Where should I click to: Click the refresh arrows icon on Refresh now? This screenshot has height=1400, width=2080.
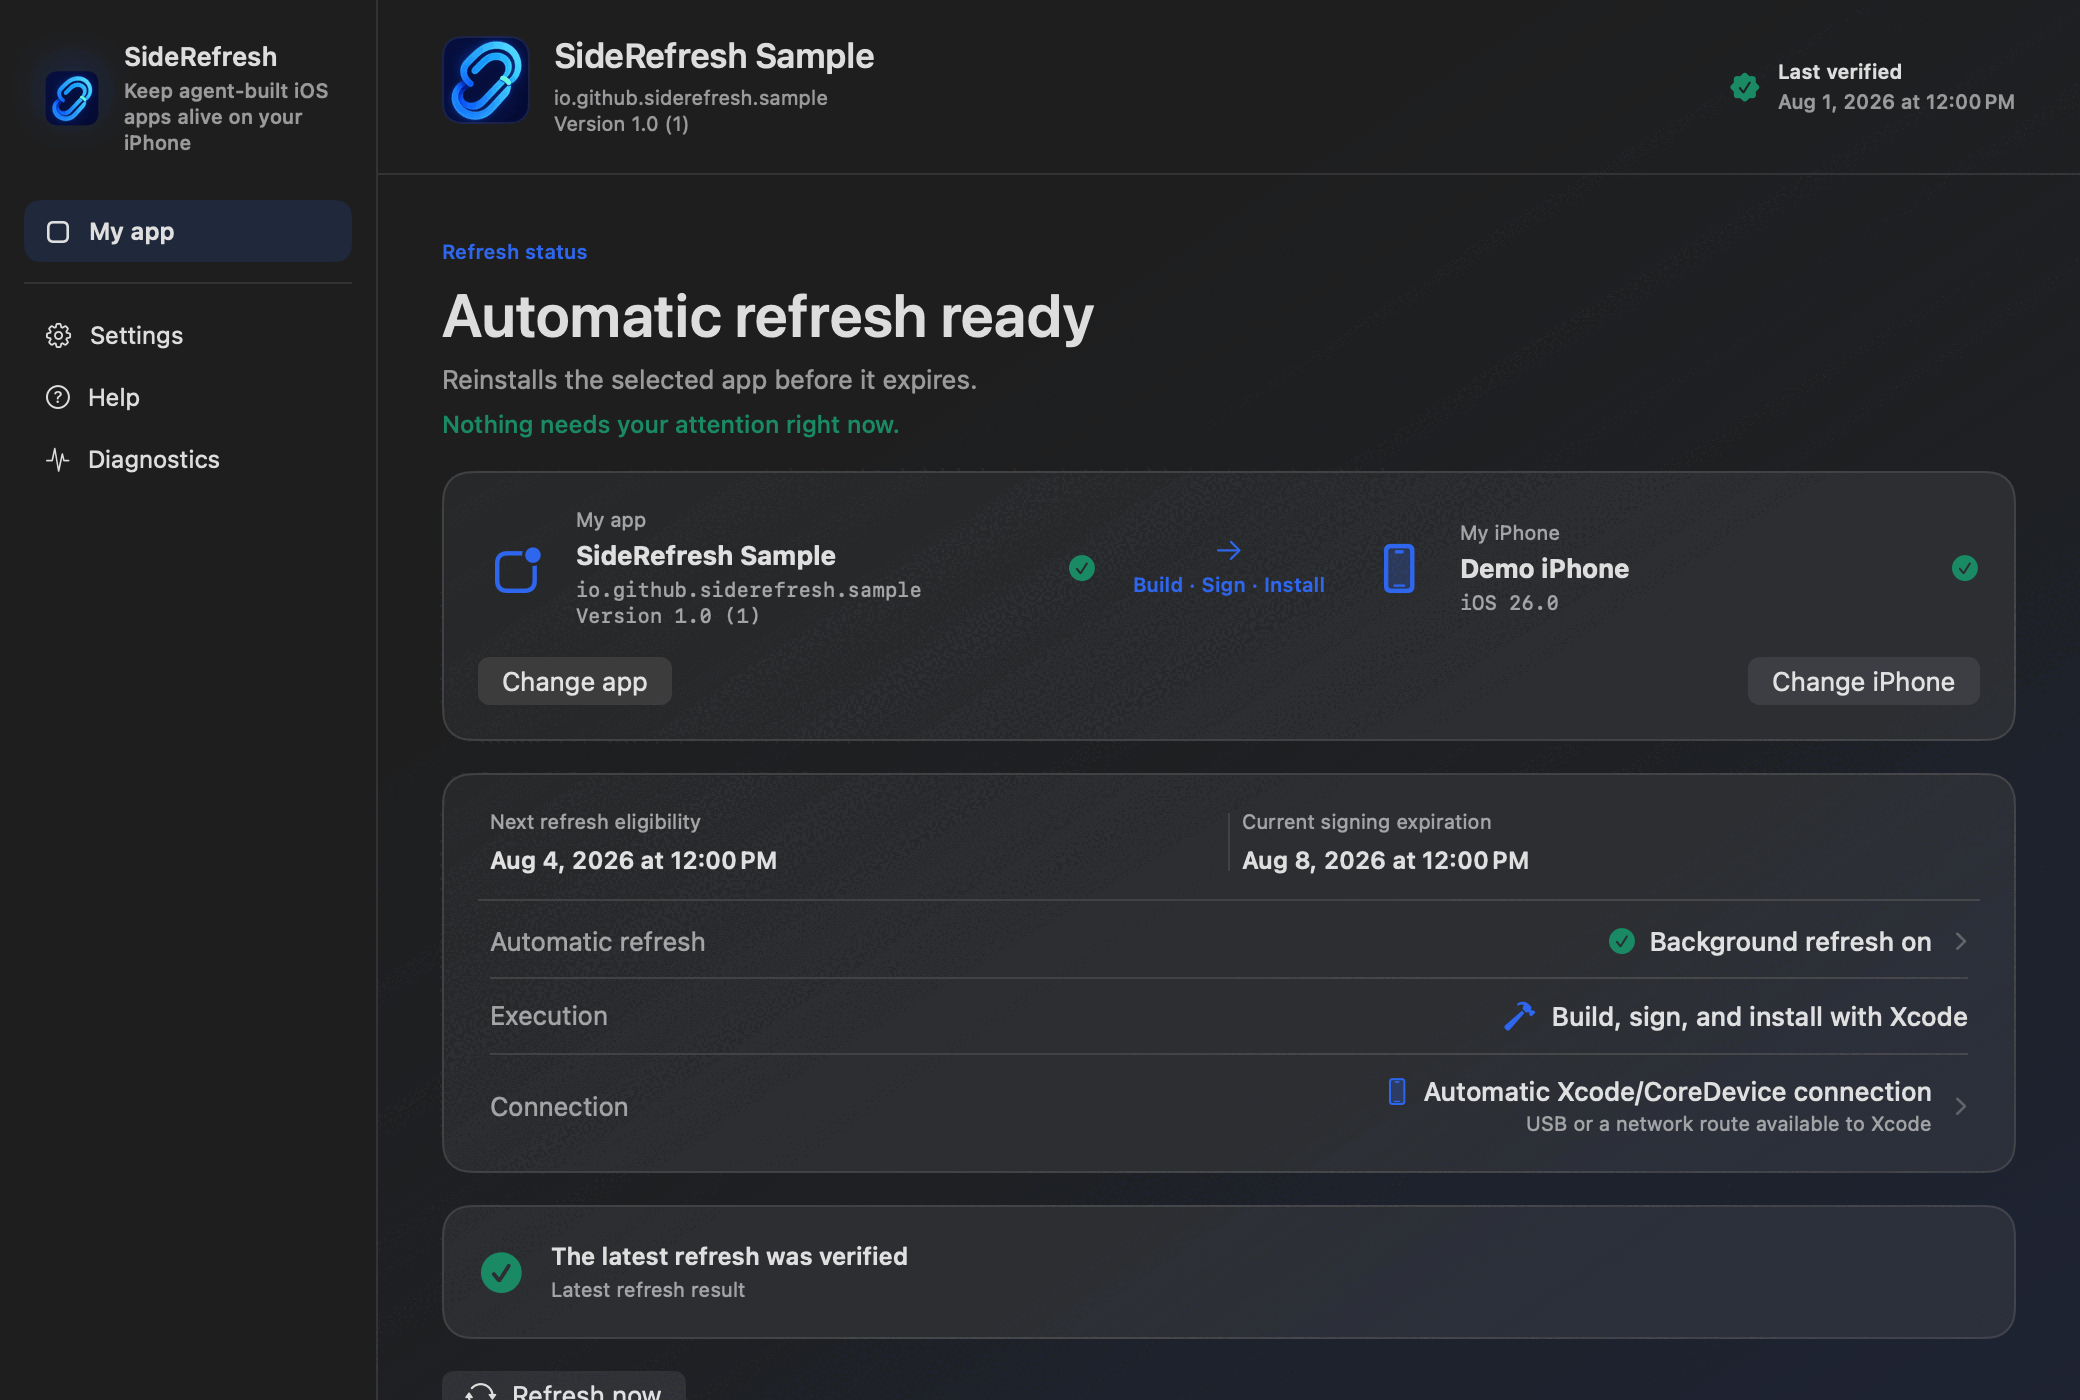tap(481, 1392)
